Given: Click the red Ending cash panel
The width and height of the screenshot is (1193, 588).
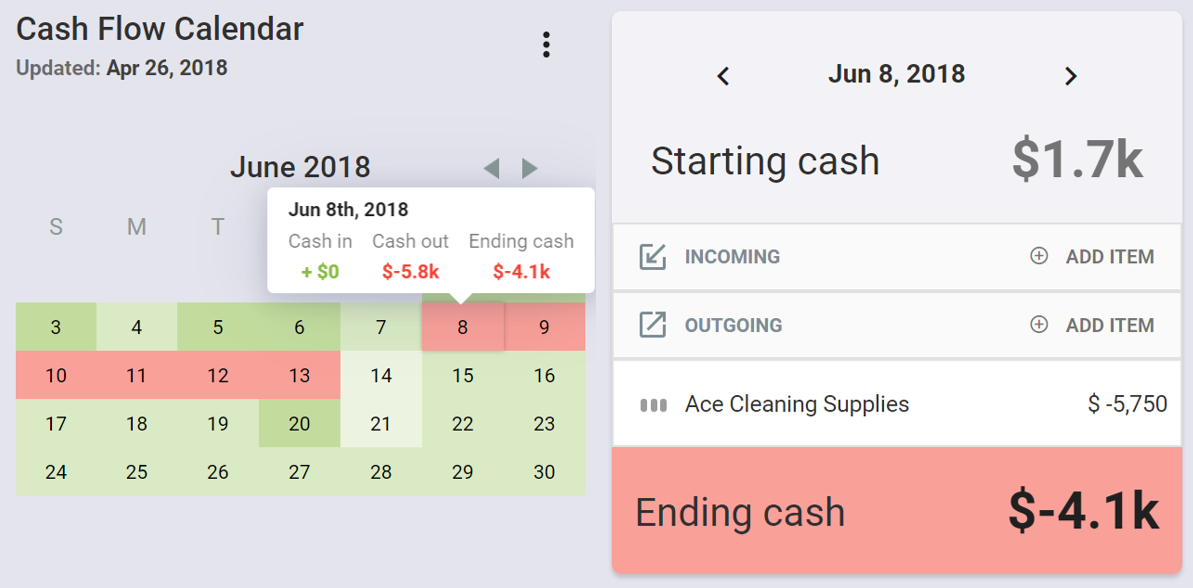Looking at the screenshot, I should pos(897,510).
